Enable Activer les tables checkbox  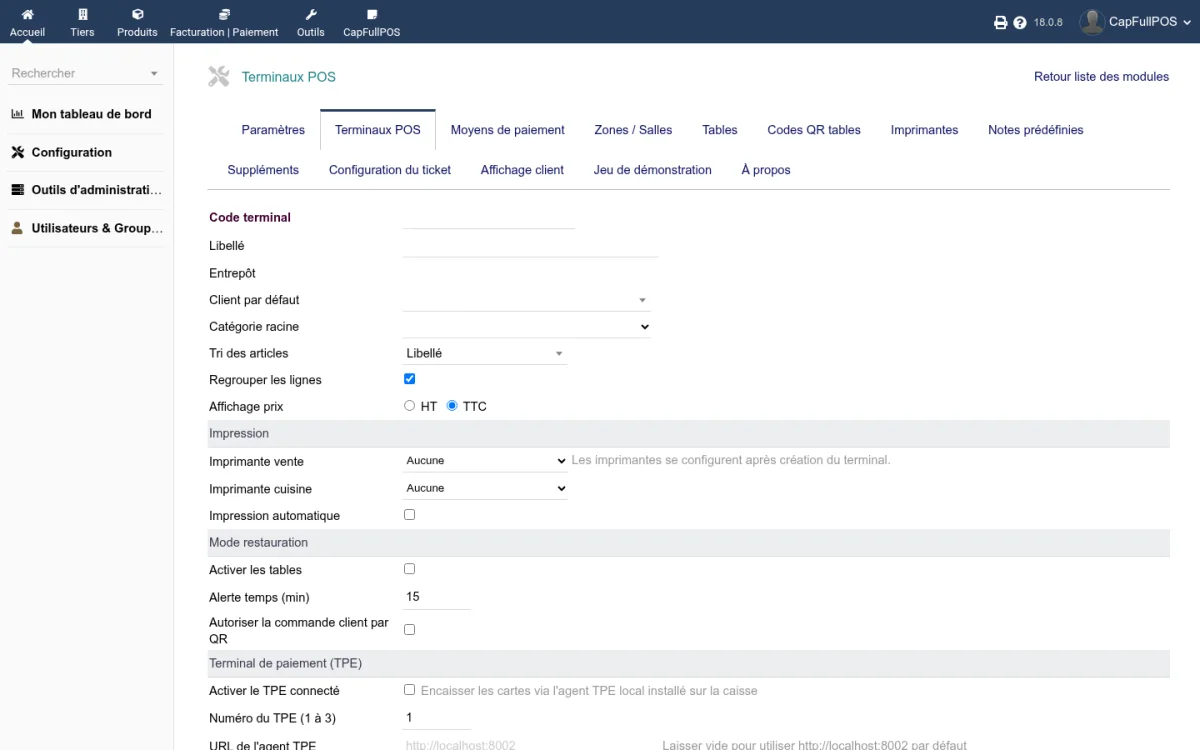(409, 569)
